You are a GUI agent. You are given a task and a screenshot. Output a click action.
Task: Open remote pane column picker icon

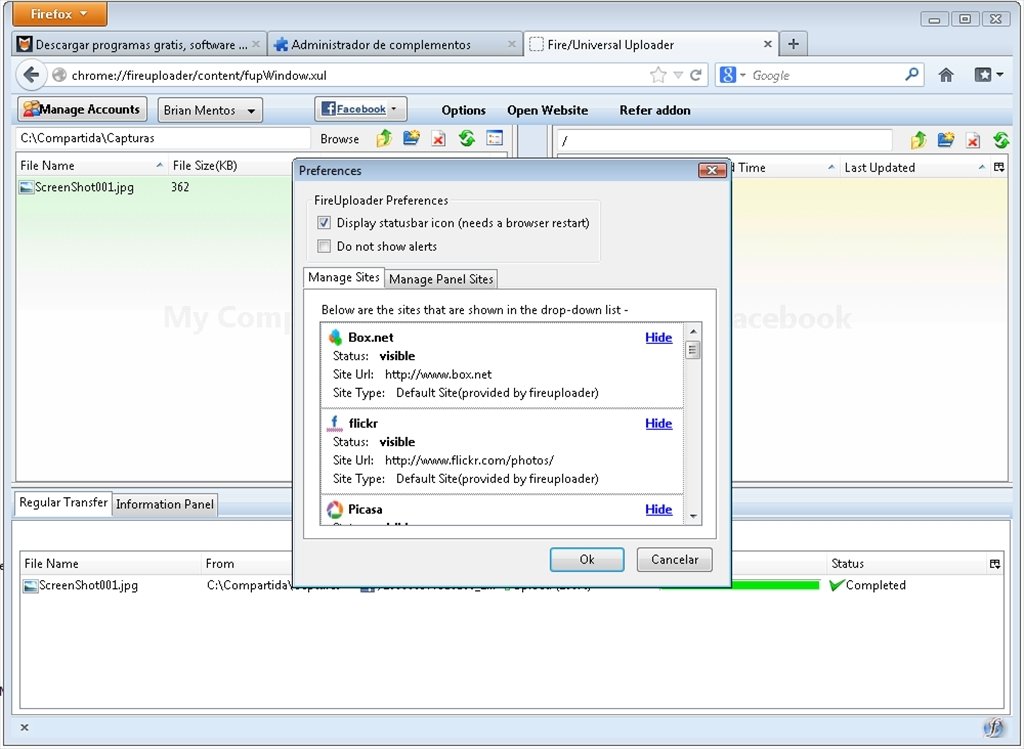tap(999, 167)
